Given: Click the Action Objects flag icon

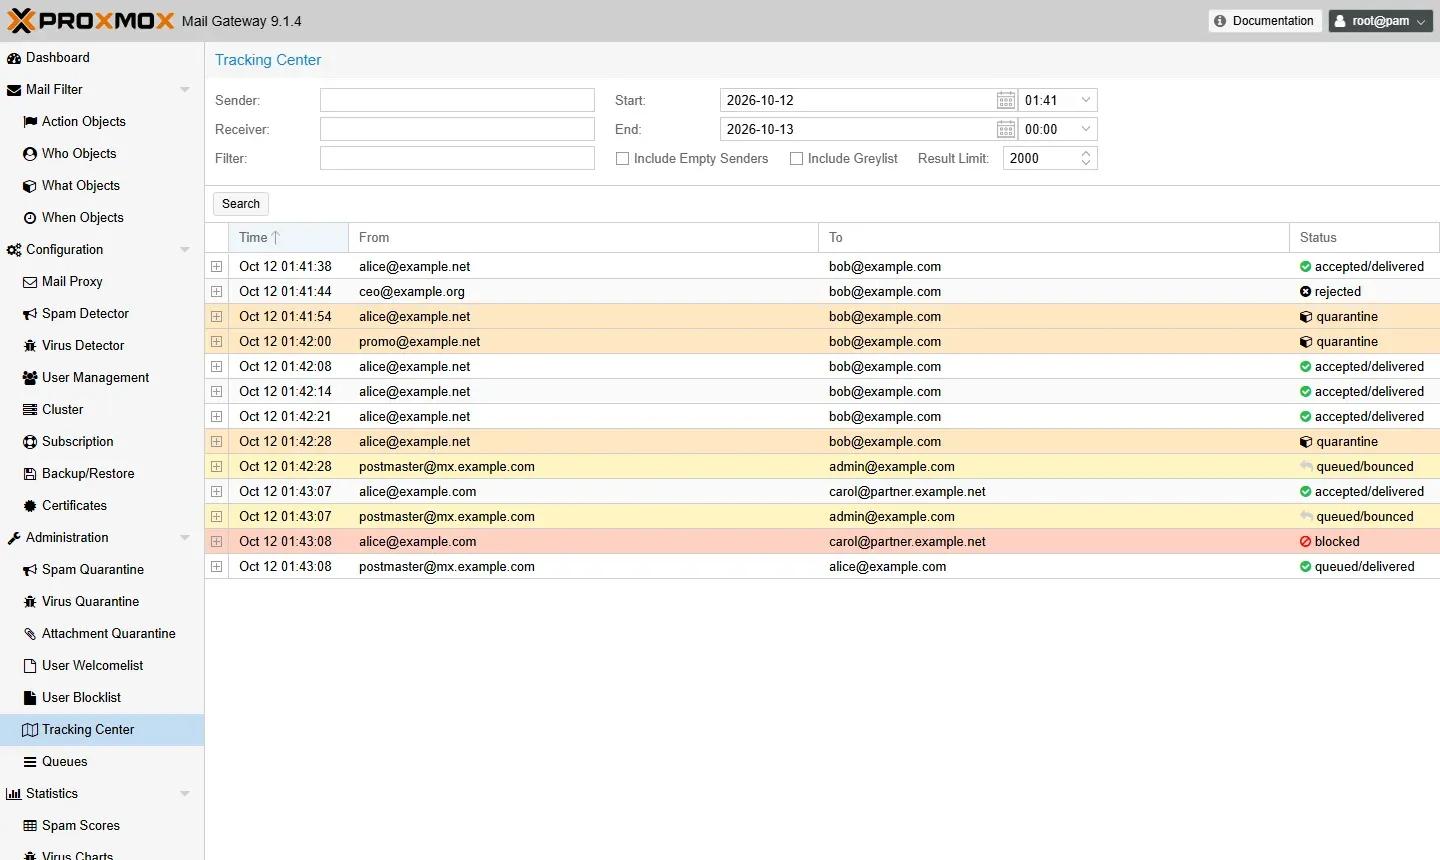Looking at the screenshot, I should pyautogui.click(x=30, y=122).
